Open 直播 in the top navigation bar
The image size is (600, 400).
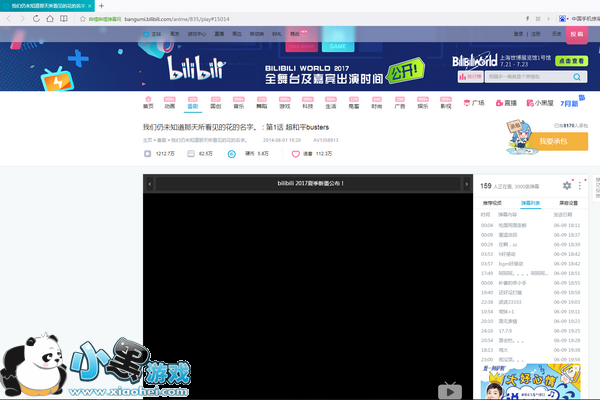click(x=219, y=34)
